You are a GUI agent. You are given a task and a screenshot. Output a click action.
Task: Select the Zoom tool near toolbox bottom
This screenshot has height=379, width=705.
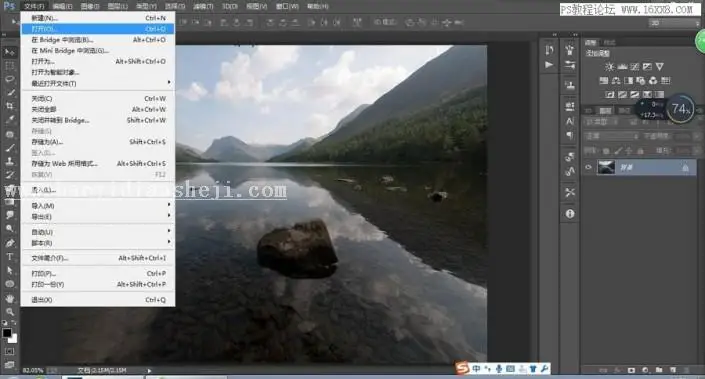pyautogui.click(x=9, y=312)
